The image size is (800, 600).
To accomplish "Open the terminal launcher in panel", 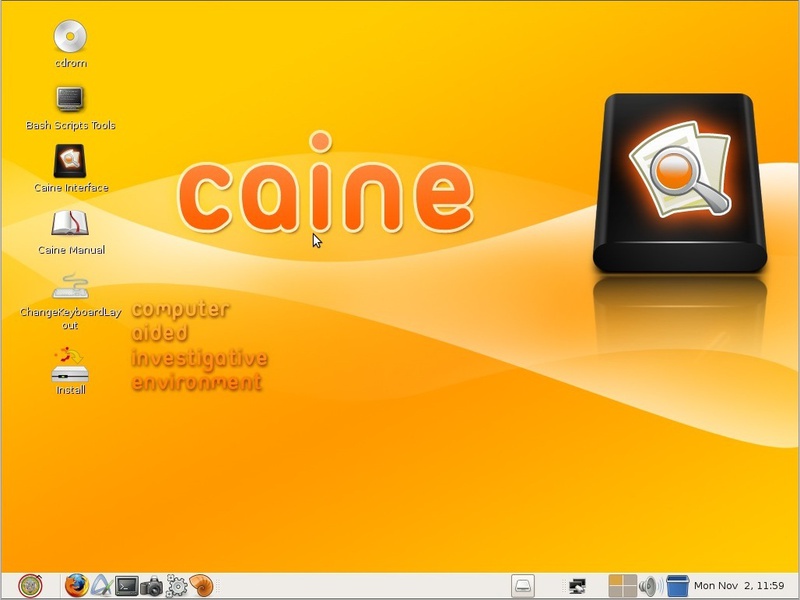I will click(x=127, y=586).
